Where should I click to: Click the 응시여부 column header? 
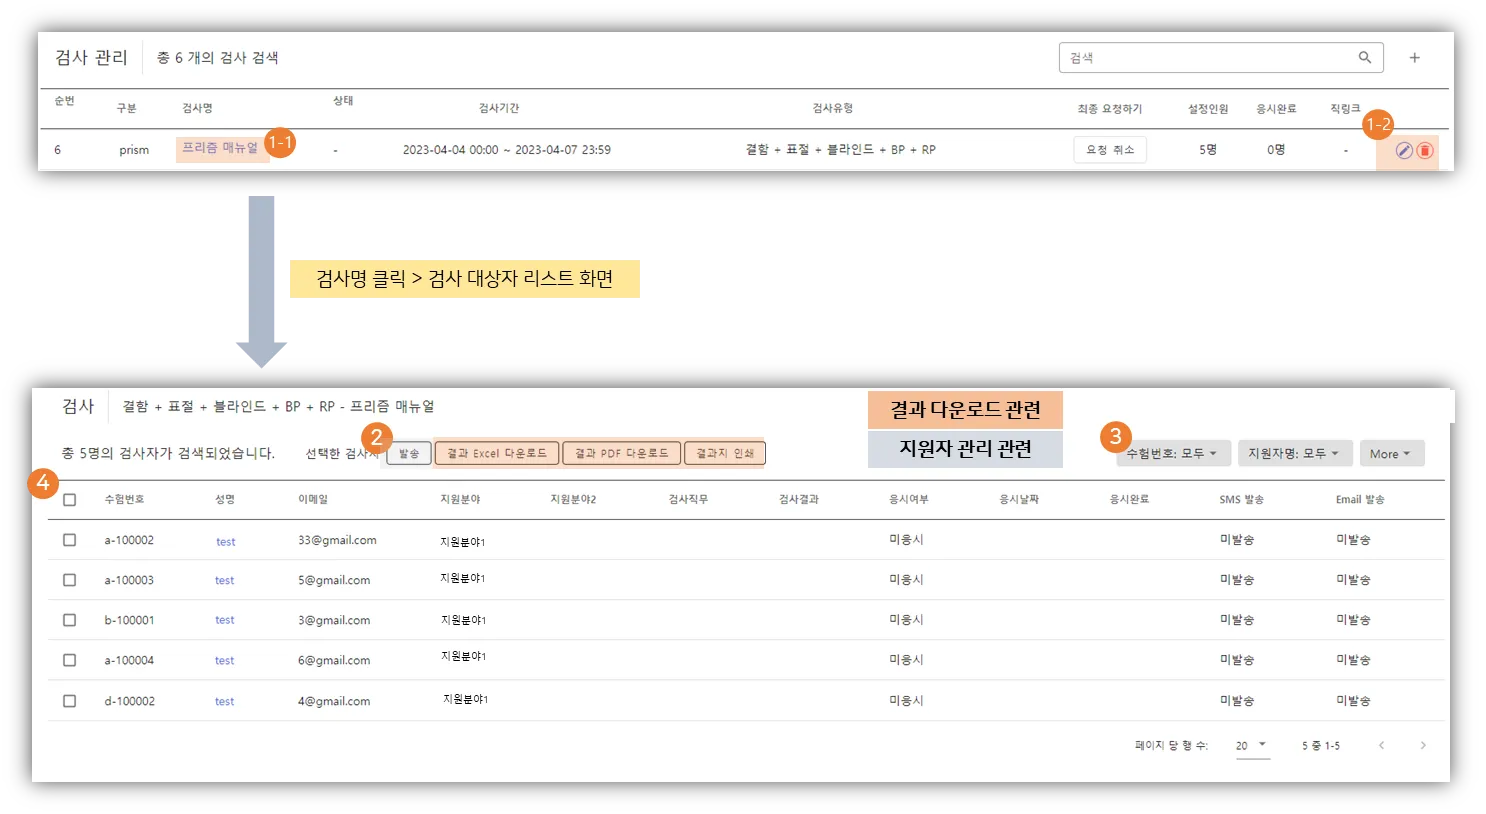tap(909, 500)
